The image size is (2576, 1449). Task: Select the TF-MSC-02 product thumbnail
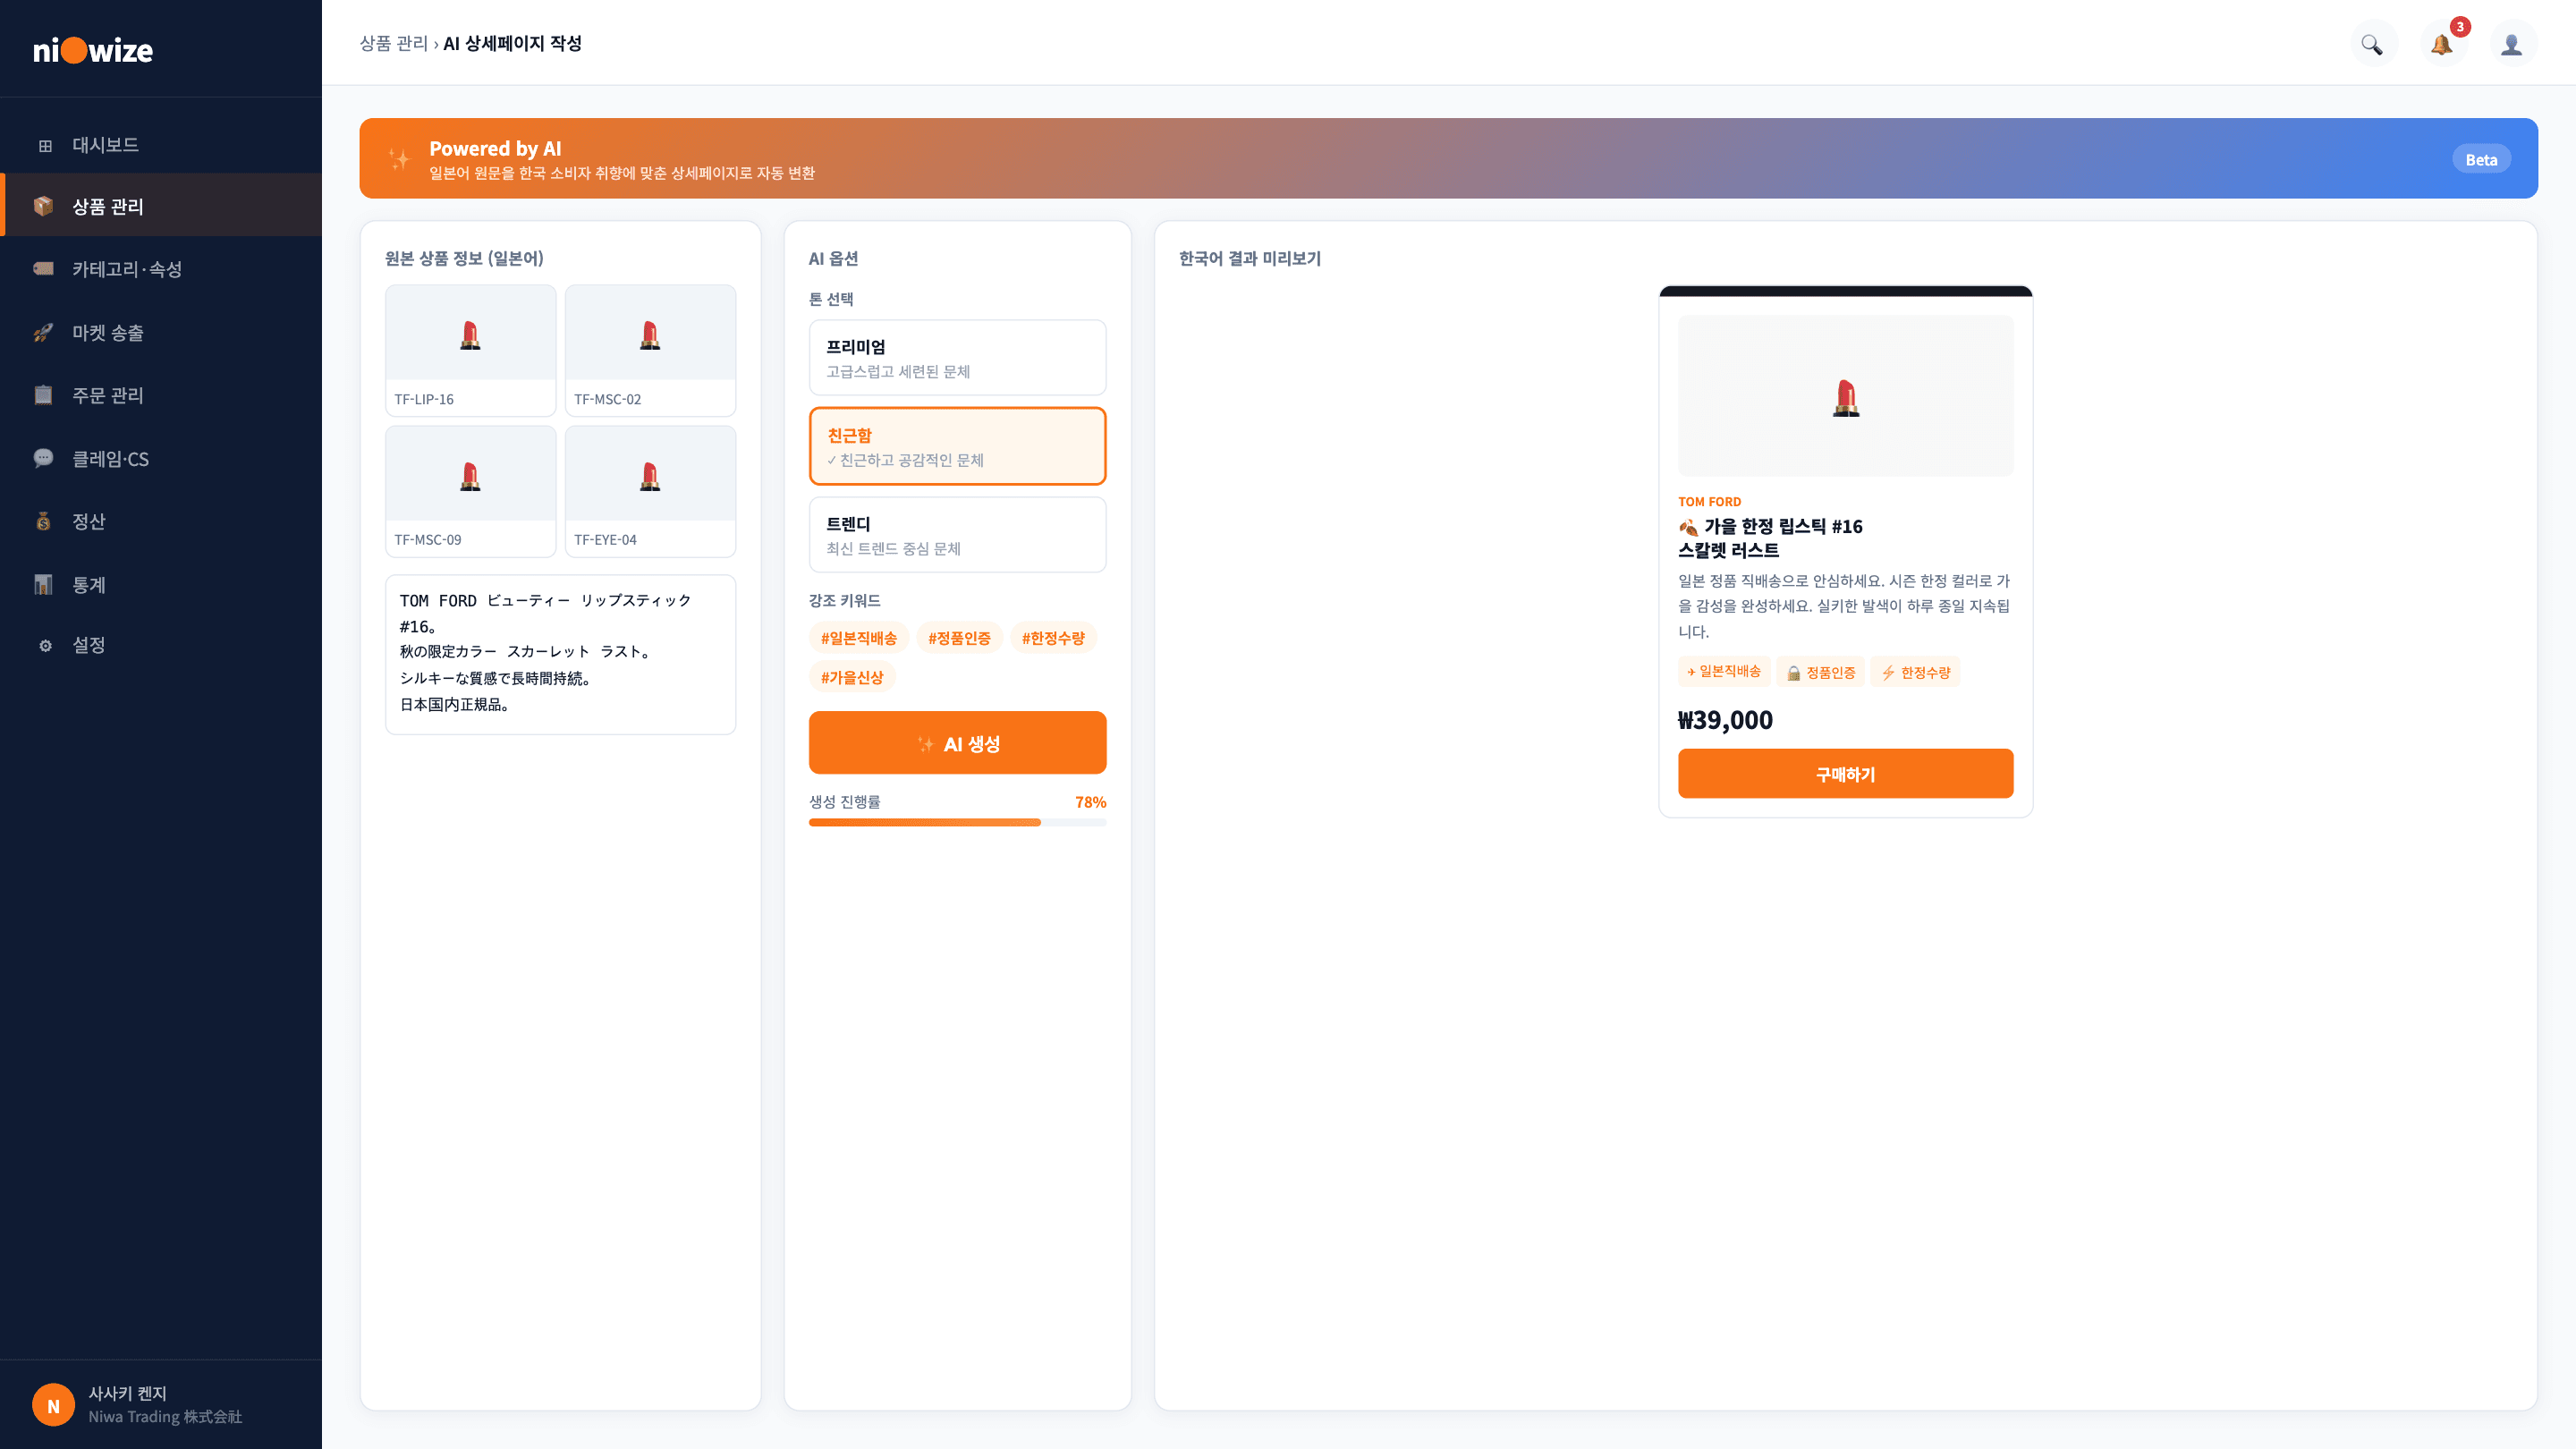click(x=650, y=350)
